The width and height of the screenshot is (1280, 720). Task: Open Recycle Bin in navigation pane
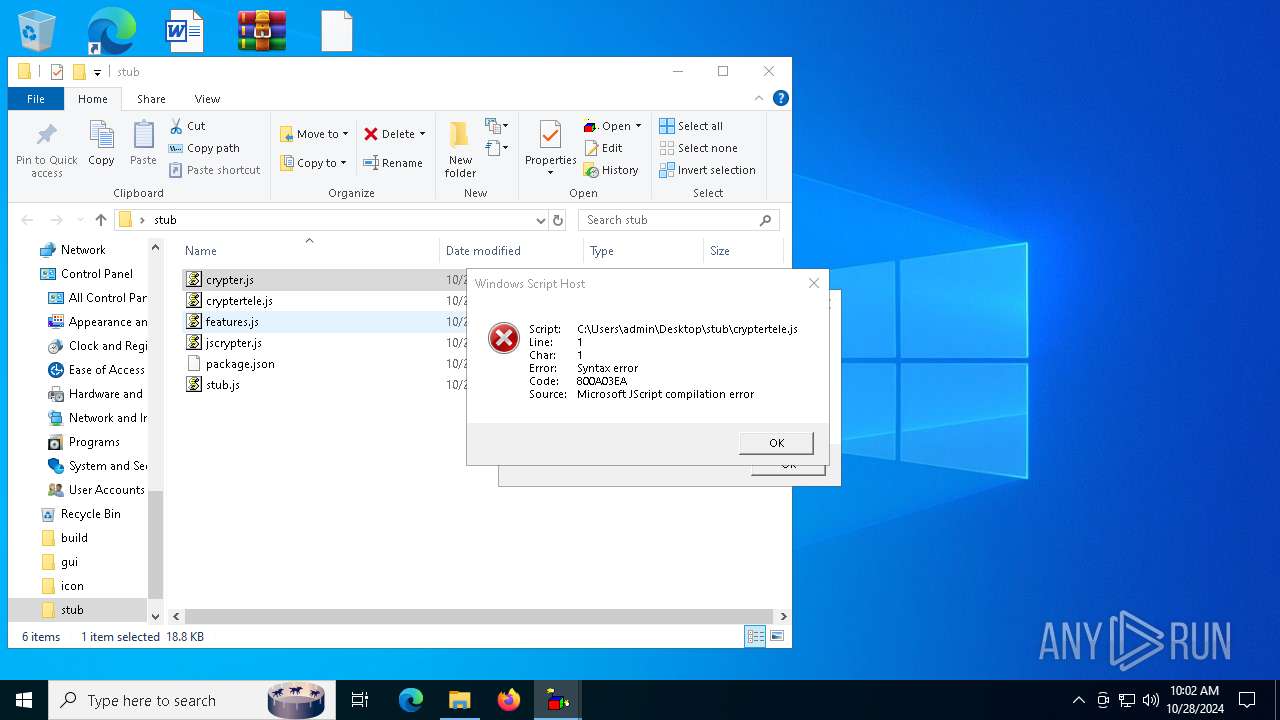[x=90, y=514]
